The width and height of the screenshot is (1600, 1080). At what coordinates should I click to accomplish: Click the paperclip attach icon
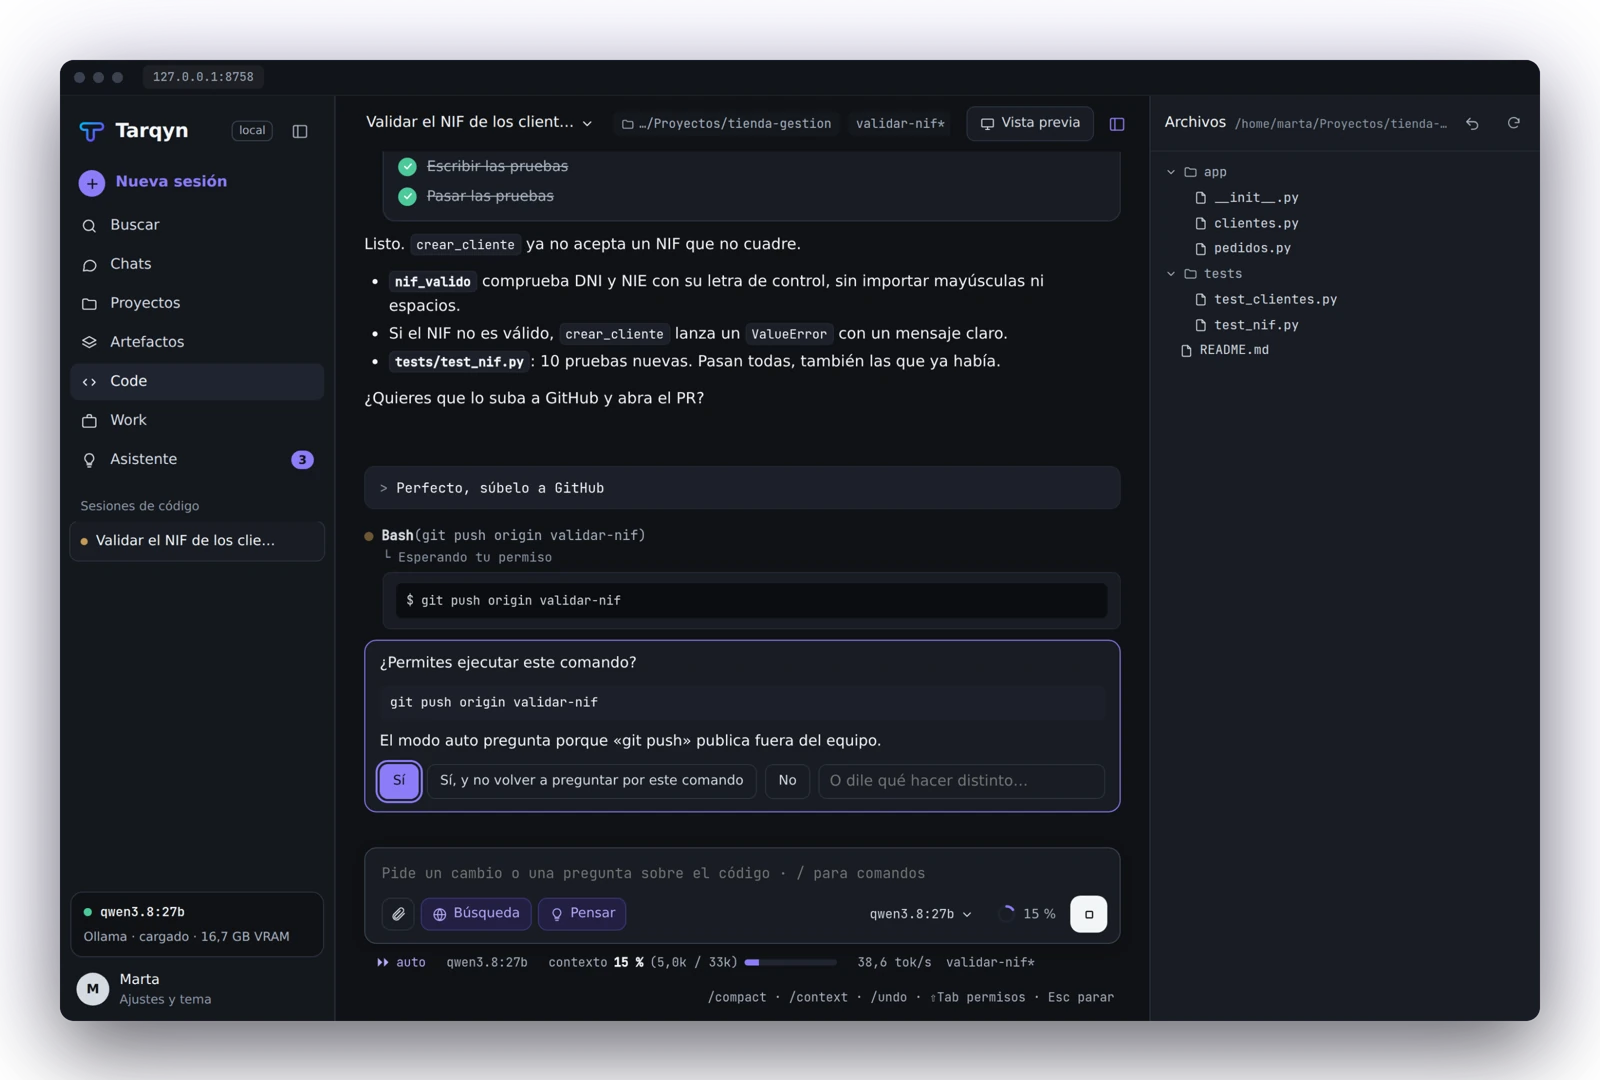(398, 914)
